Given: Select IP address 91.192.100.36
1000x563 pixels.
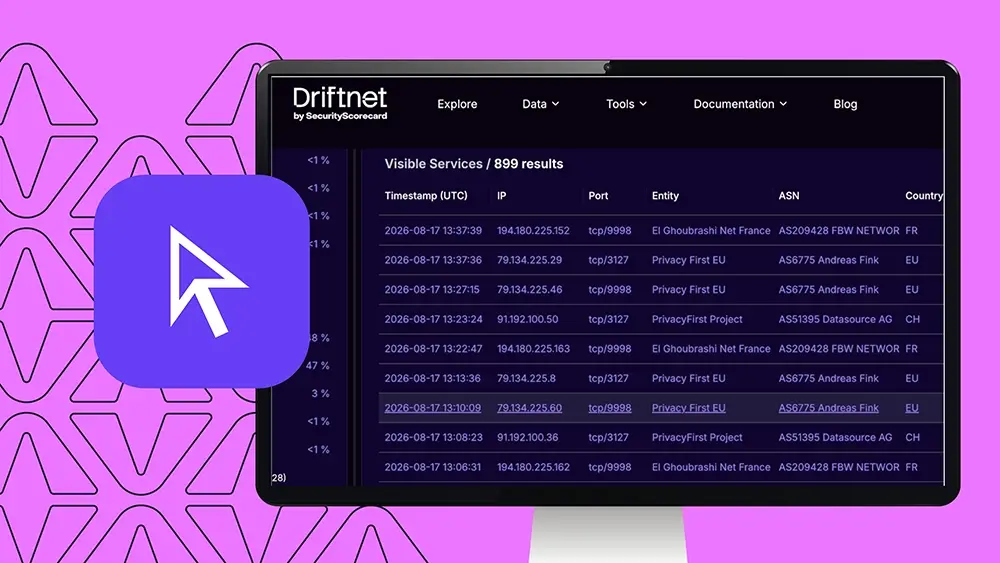Looking at the screenshot, I should coord(527,437).
